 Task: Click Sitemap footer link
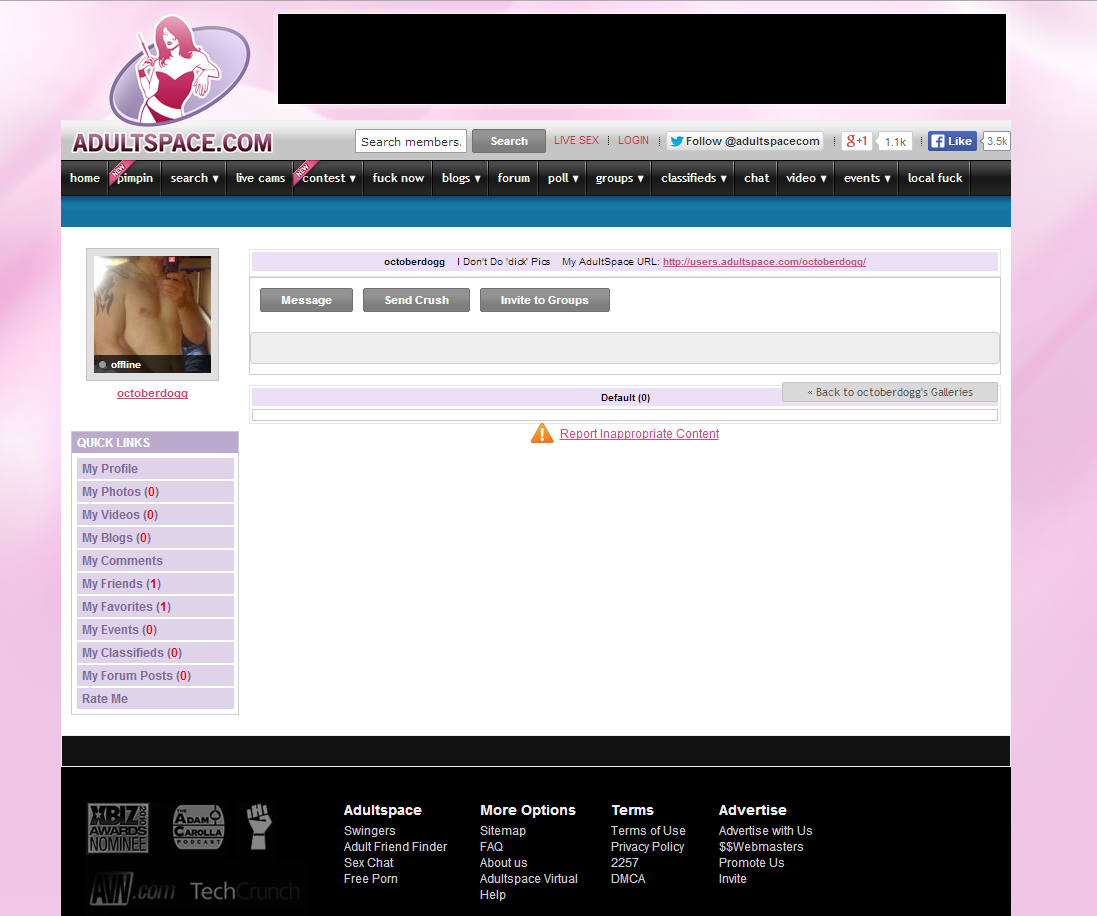(502, 831)
